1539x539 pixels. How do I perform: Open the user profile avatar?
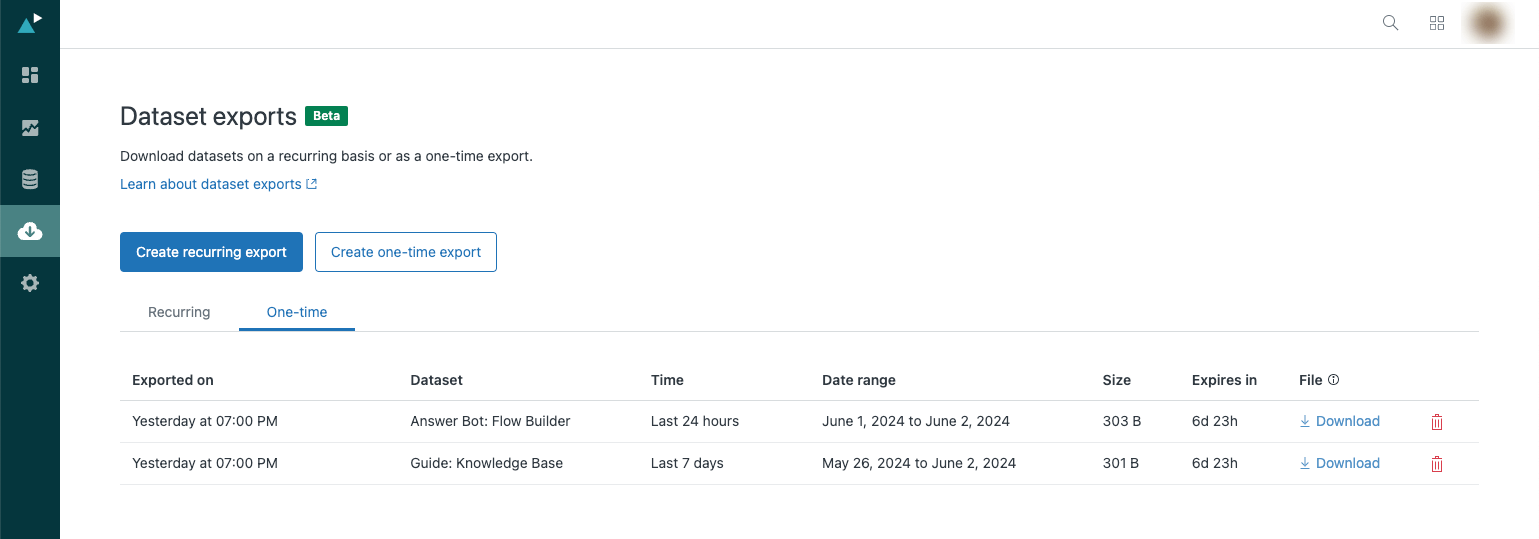pos(1487,23)
